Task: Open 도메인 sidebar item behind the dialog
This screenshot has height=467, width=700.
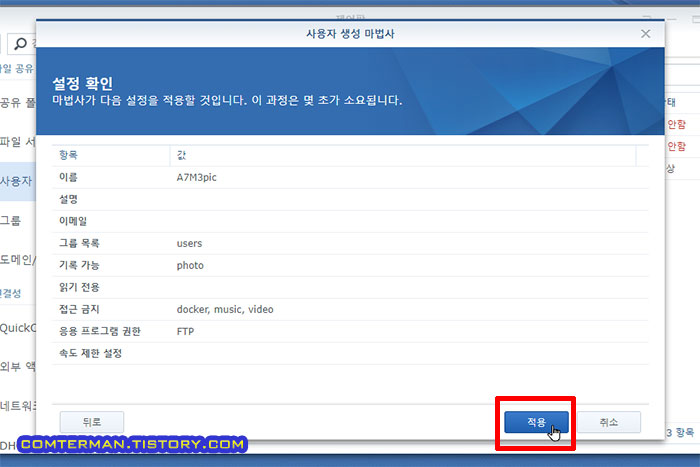Action: tap(18, 259)
